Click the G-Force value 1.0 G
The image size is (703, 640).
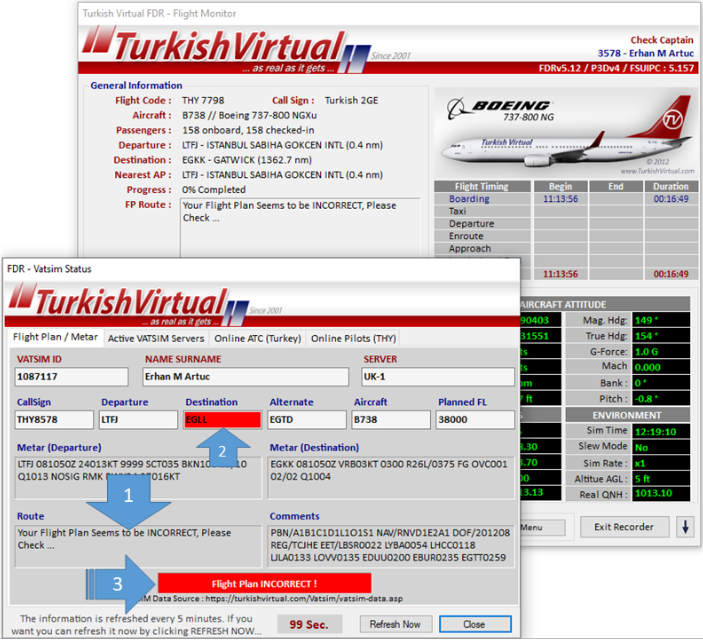click(661, 352)
